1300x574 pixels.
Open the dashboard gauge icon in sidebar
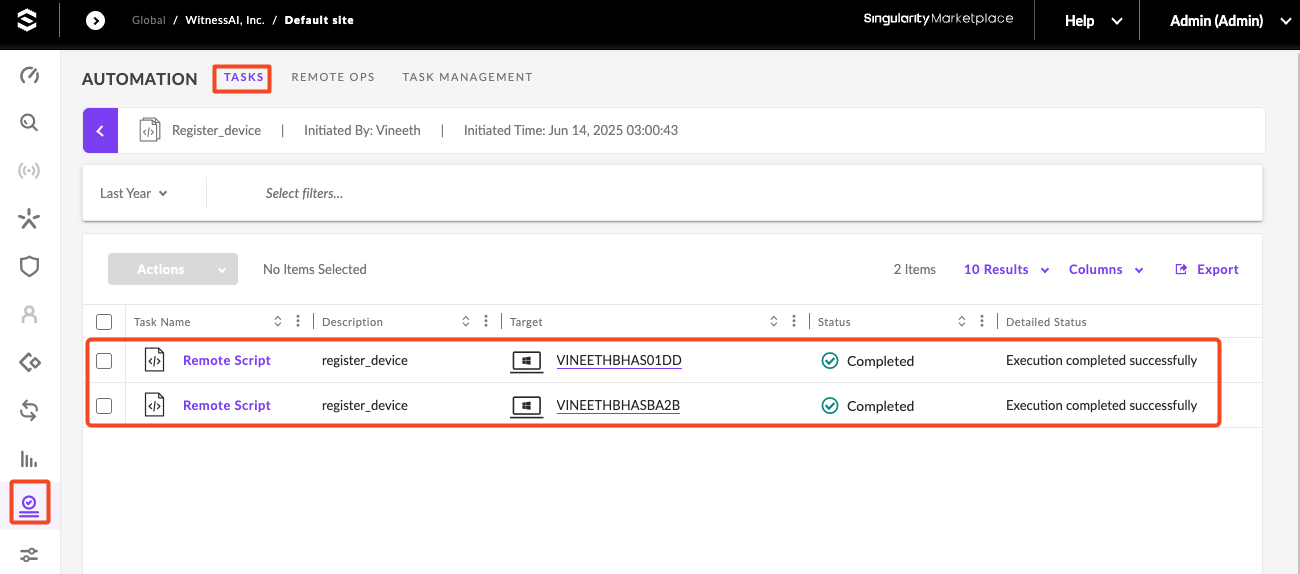(29, 76)
